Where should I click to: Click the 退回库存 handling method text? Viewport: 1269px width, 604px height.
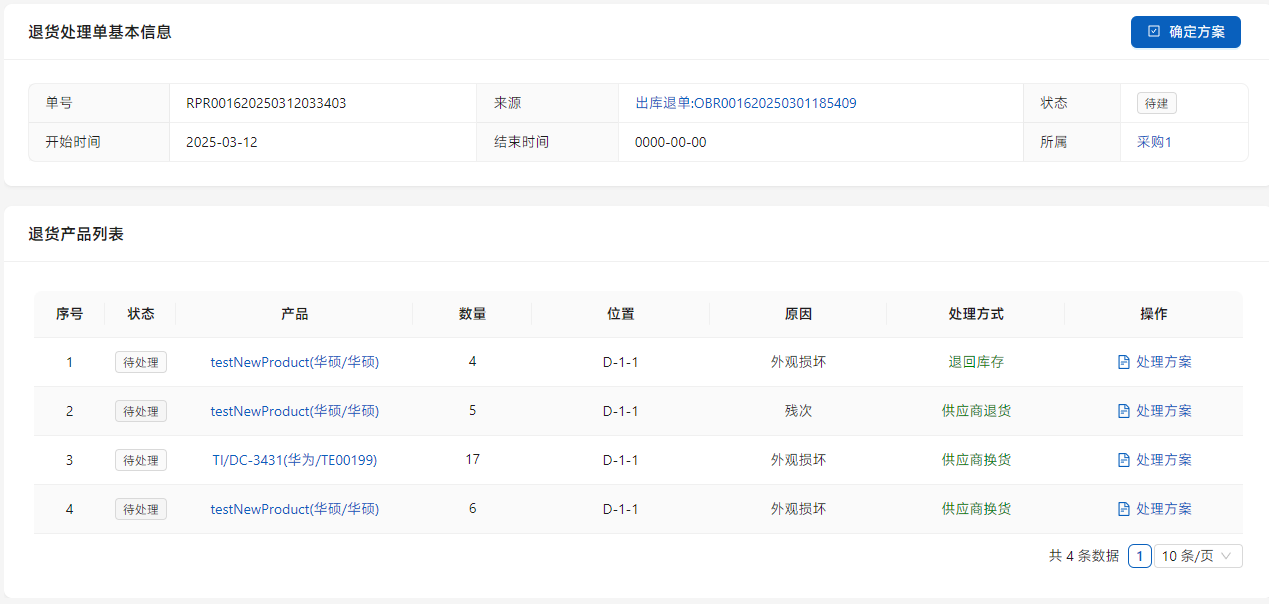point(976,362)
